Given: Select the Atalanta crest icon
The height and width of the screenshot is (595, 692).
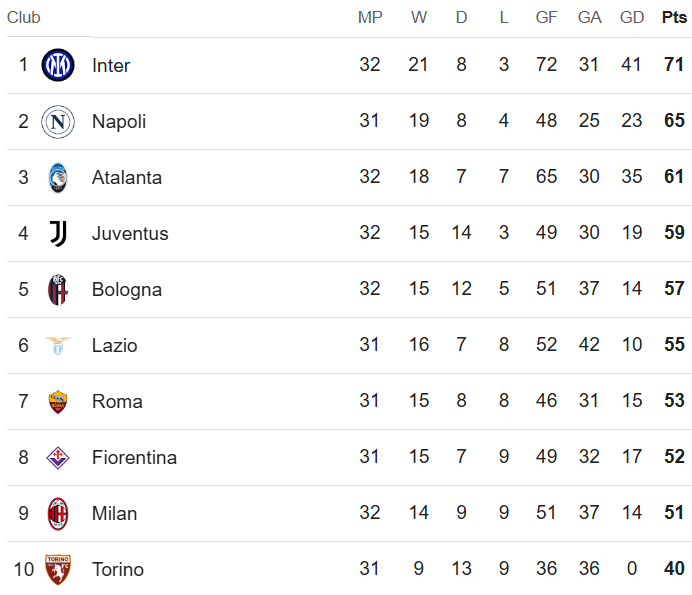Looking at the screenshot, I should (x=58, y=178).
